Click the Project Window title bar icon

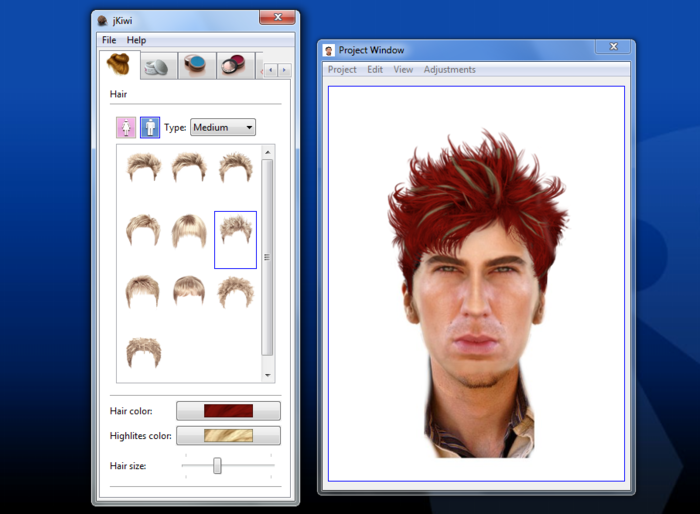tap(329, 50)
